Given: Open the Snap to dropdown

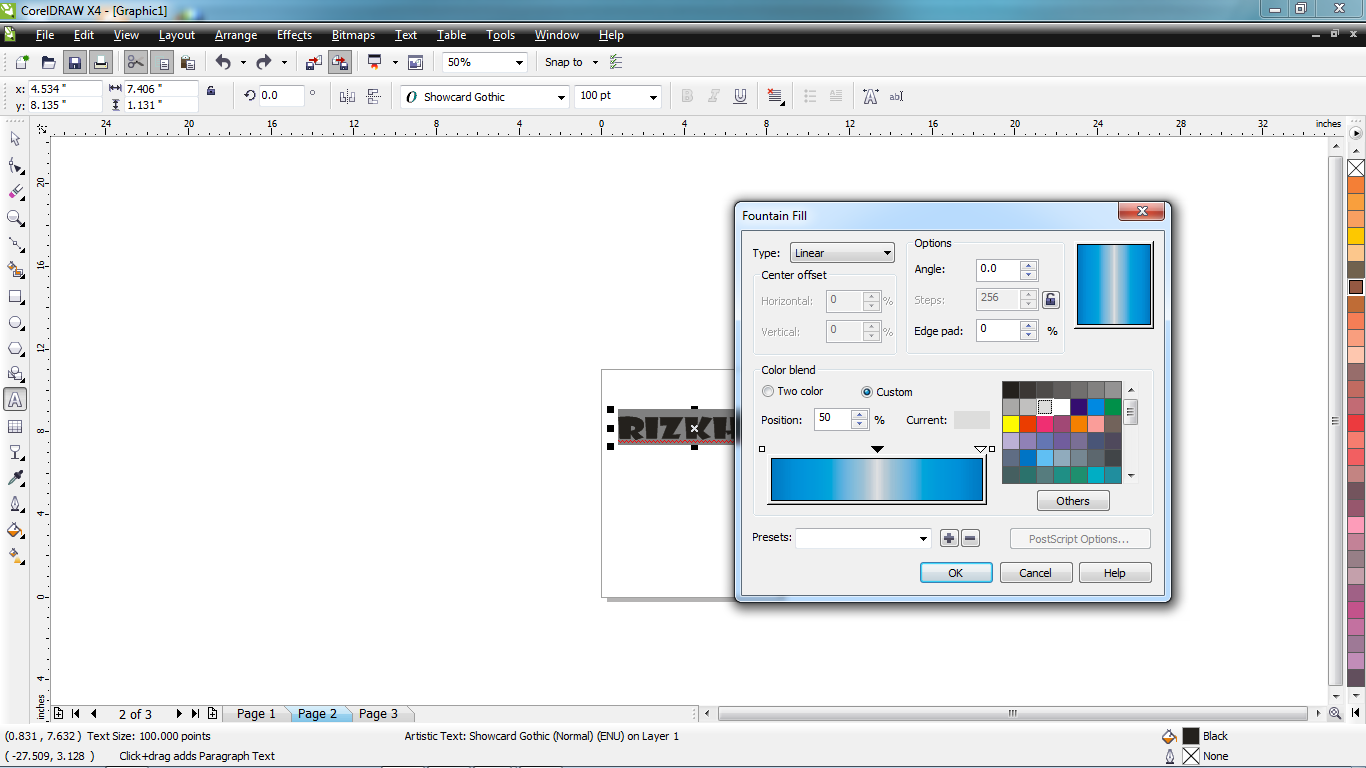Looking at the screenshot, I should (x=595, y=62).
